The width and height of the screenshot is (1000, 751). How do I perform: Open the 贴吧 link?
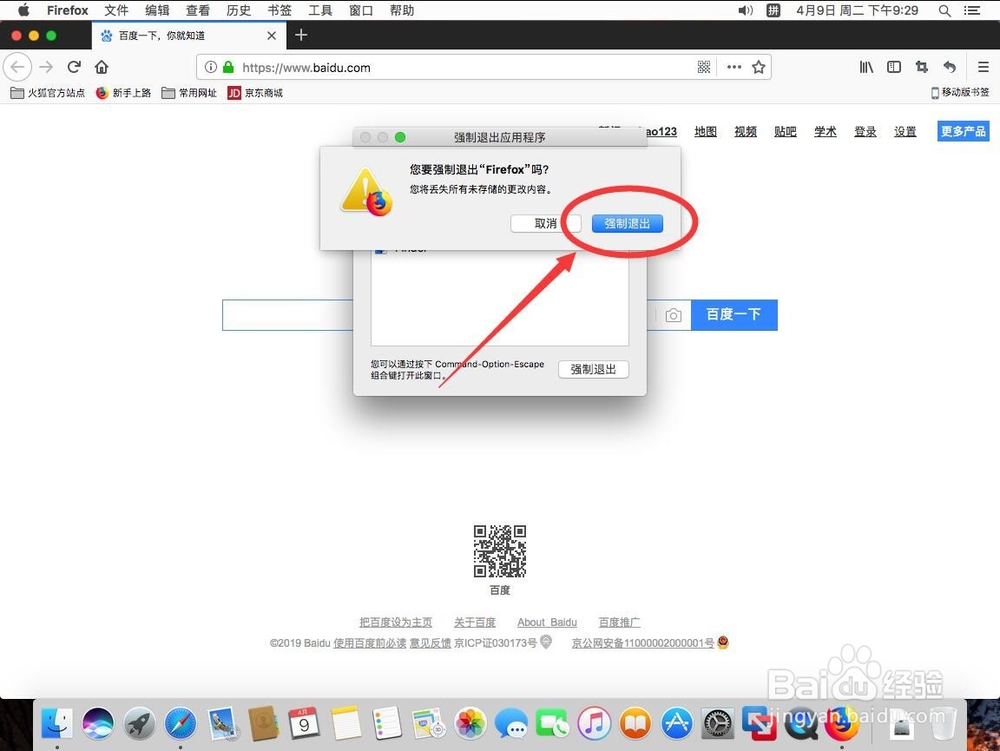pyautogui.click(x=785, y=131)
